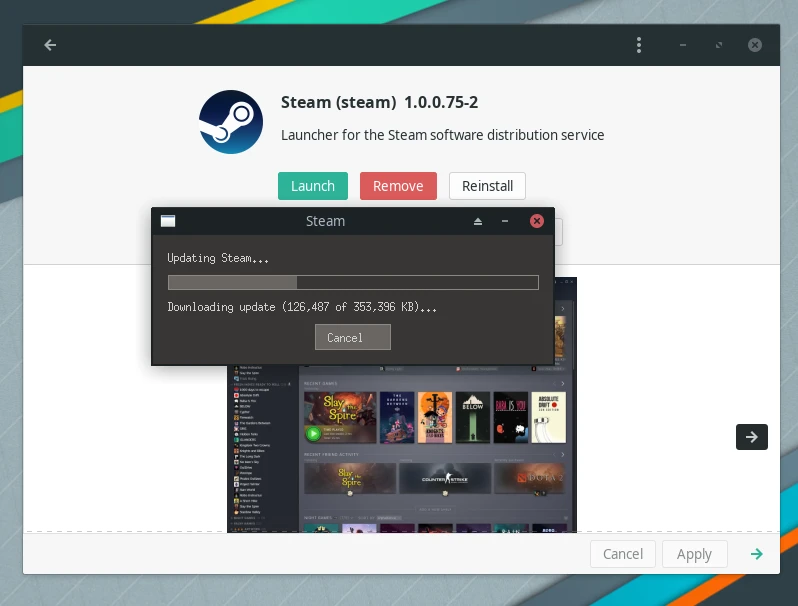Click the green forward arrow at bottom right
Screen dimensions: 798x606
click(x=757, y=554)
